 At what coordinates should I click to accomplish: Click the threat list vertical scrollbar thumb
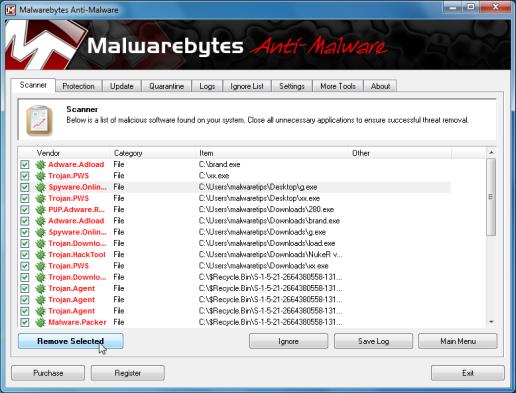tap(491, 197)
